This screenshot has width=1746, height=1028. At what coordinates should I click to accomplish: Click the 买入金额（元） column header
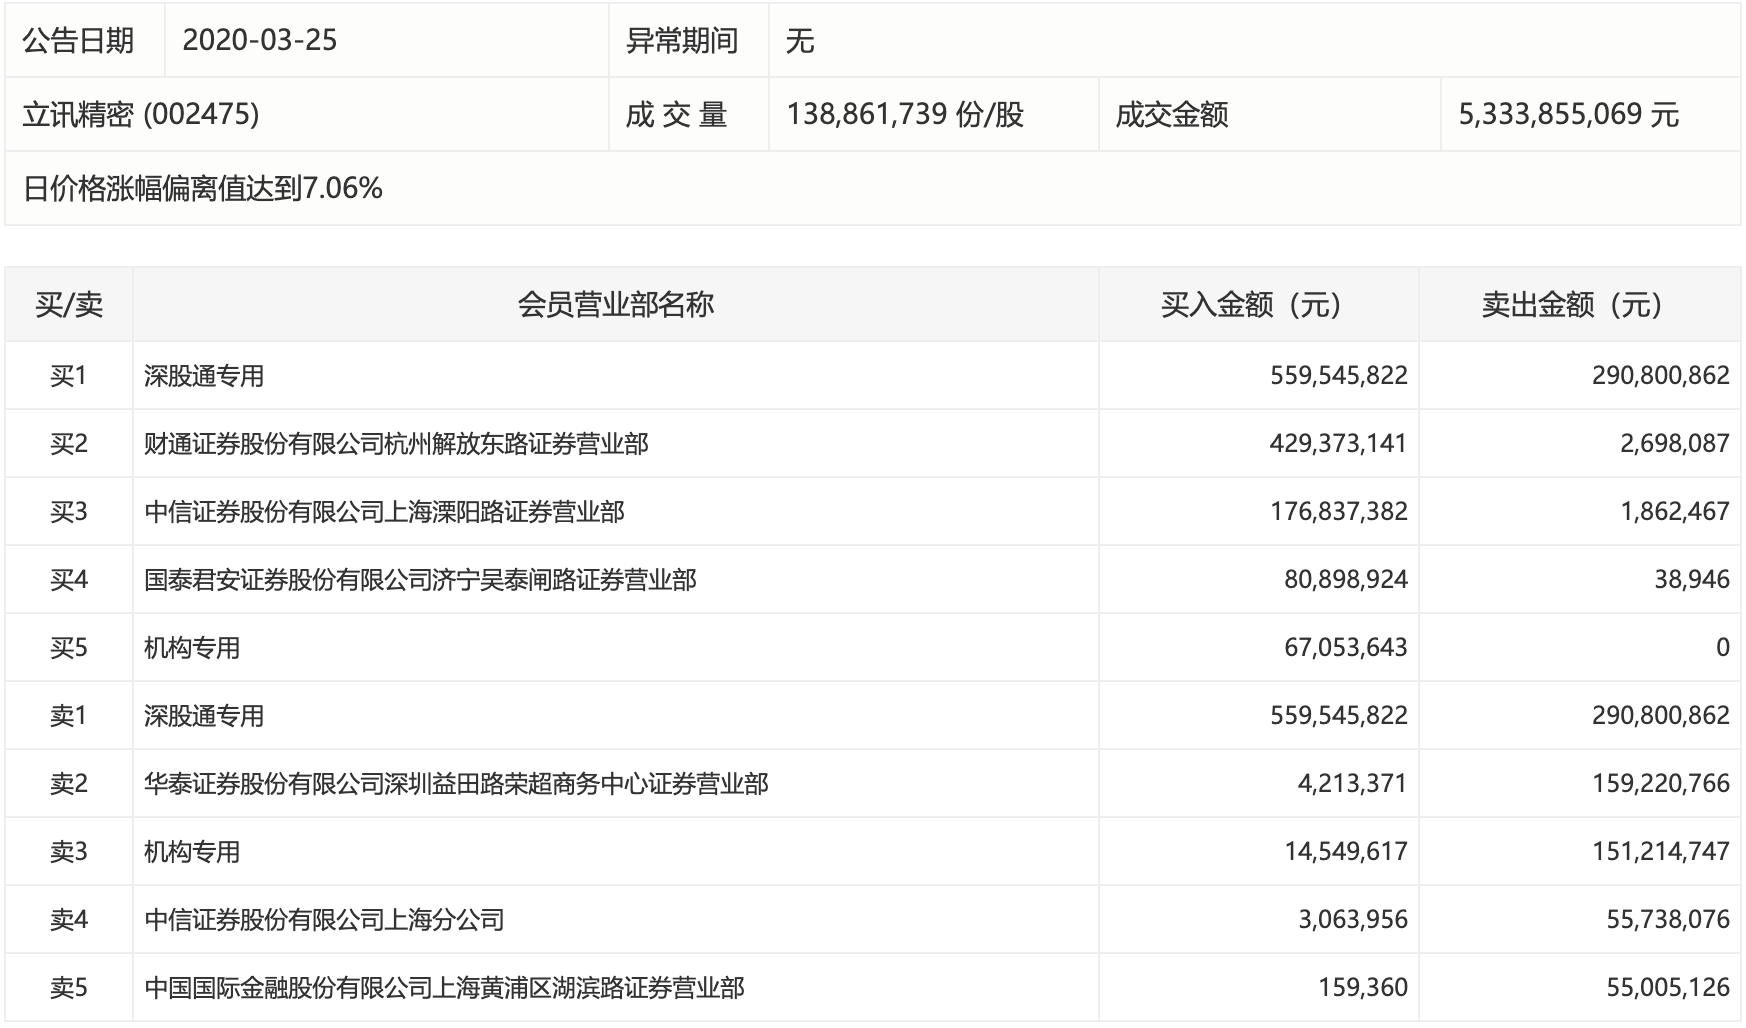click(x=1259, y=305)
